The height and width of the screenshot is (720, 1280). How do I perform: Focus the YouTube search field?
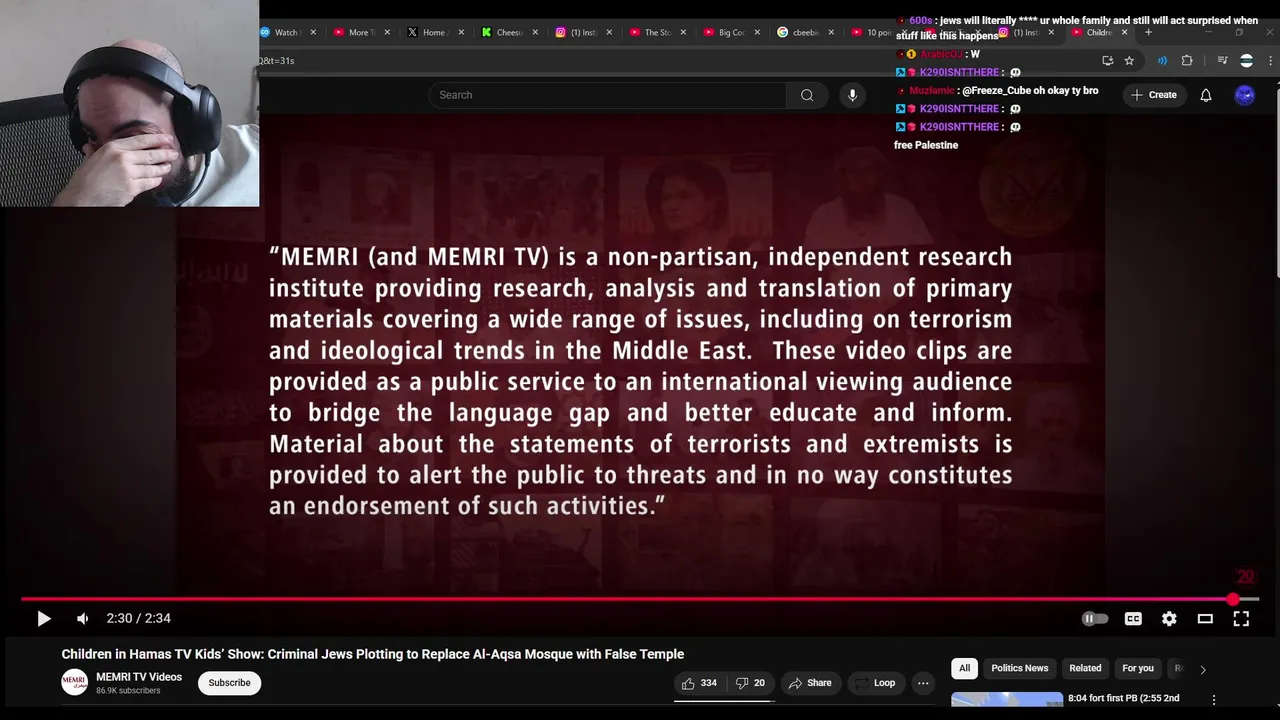tap(608, 95)
